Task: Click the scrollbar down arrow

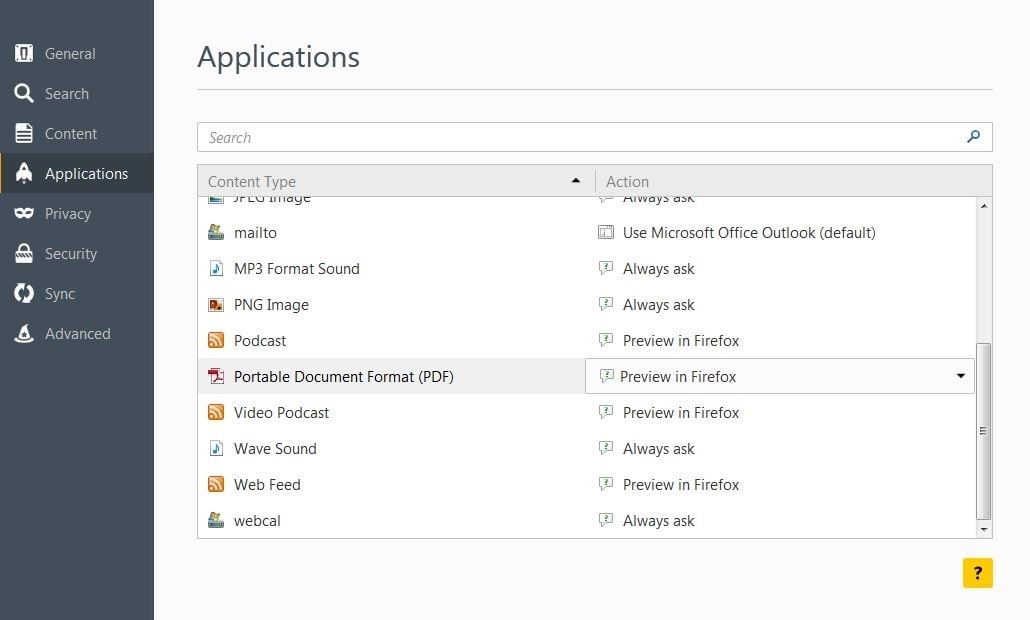Action: tap(983, 529)
